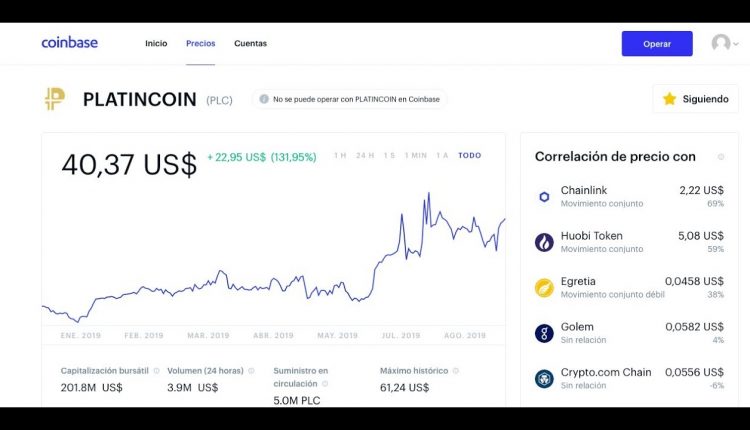The height and width of the screenshot is (430, 750).
Task: Click the Egretia yellow feather icon
Action: pos(544,287)
